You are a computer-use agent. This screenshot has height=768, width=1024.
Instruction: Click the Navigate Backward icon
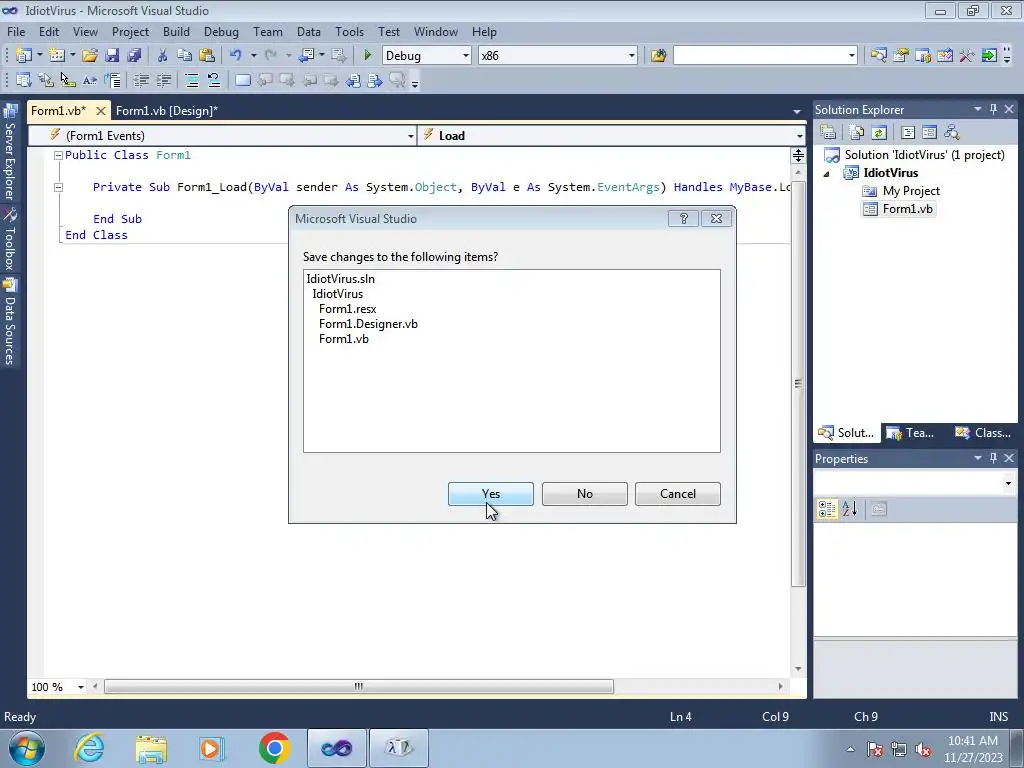tap(306, 56)
